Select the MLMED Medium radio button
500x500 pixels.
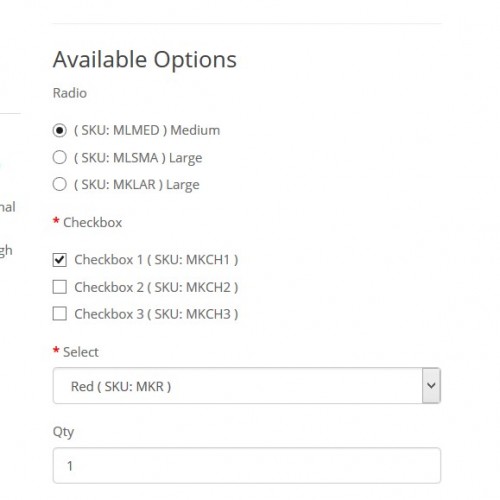click(60, 130)
